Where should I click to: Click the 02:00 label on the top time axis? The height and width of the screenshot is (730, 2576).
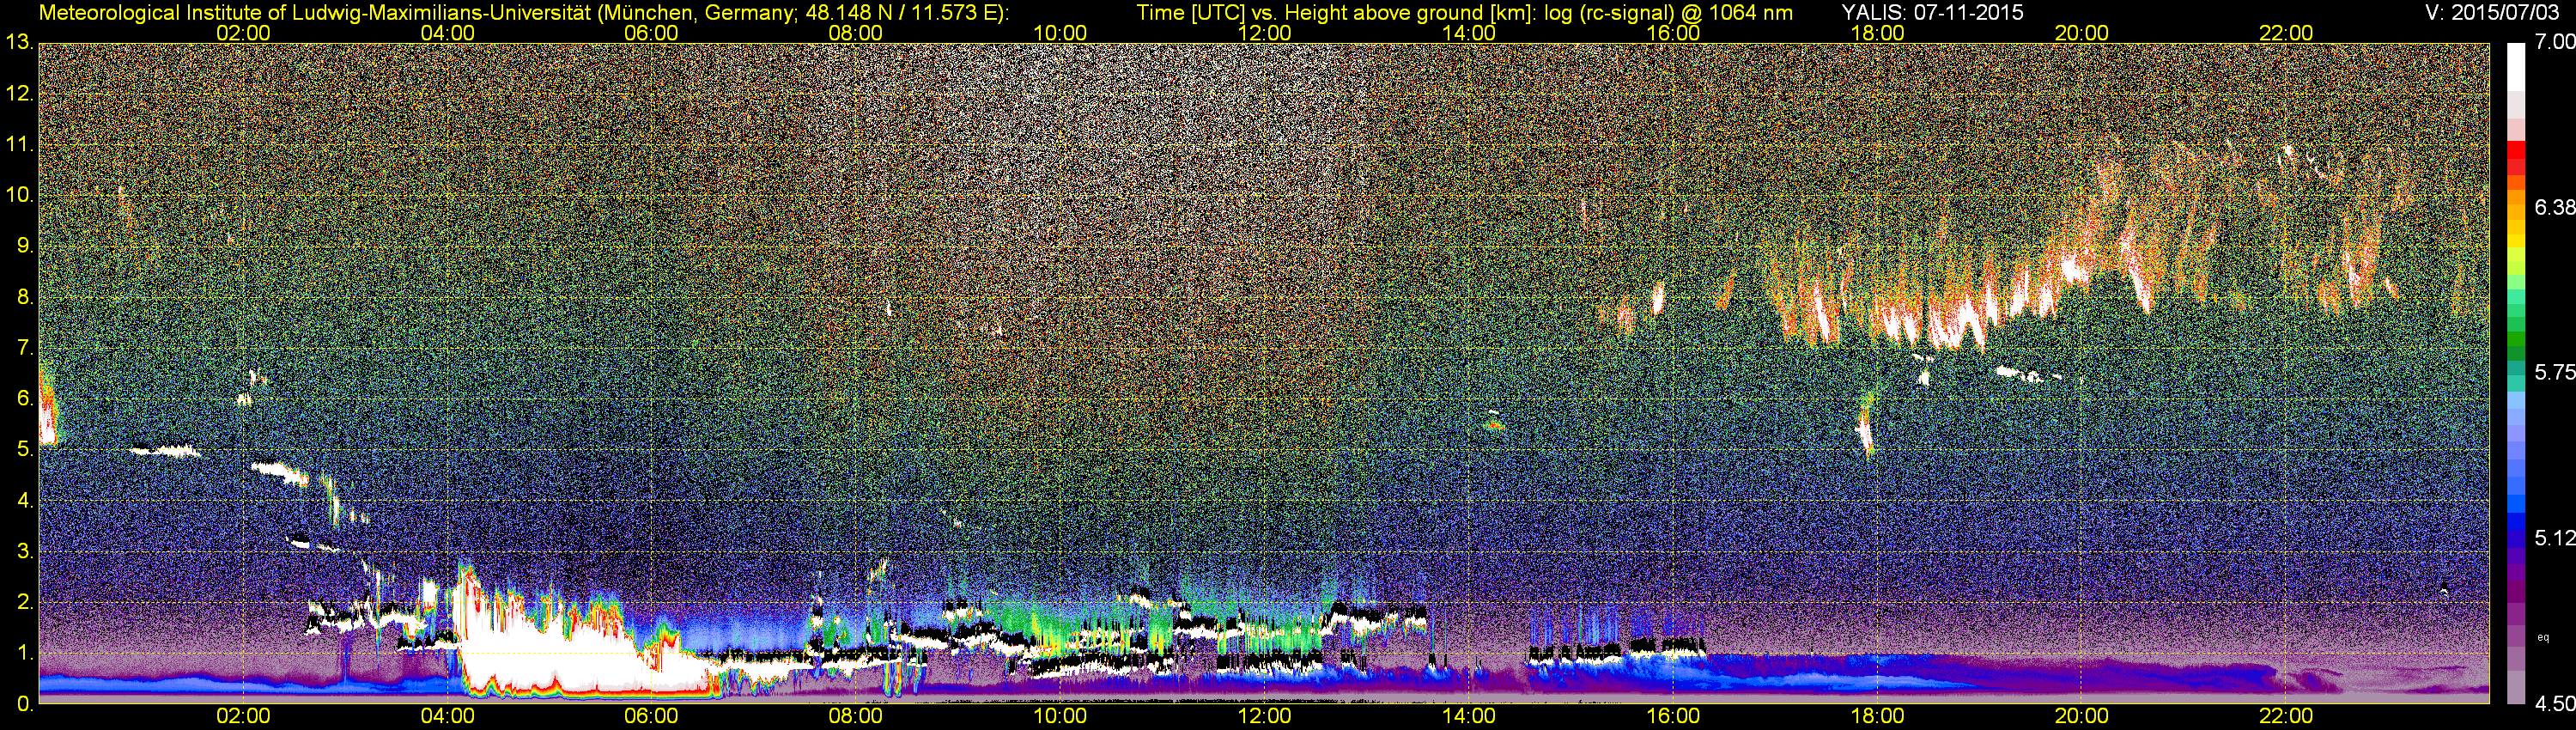[x=243, y=33]
